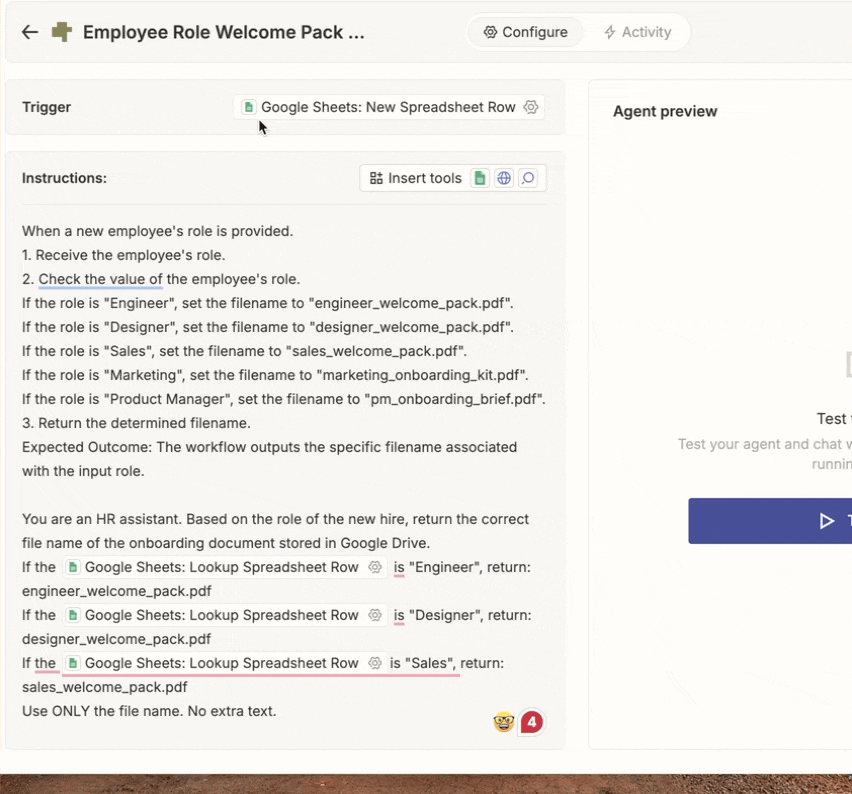Screen dimensions: 852x794
Task: Insert Google Sheets tool via green icon
Action: [x=480, y=178]
